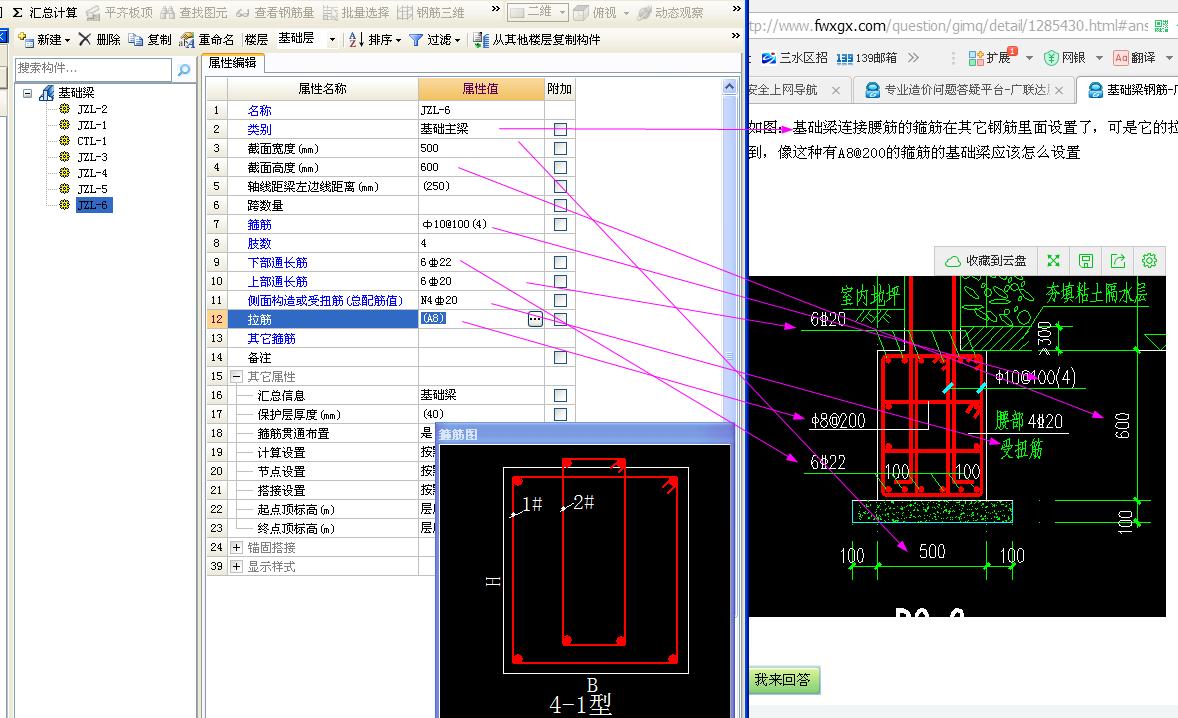1178x718 pixels.
Task: Click the settings gear icon above drawing
Action: pos(1149,261)
